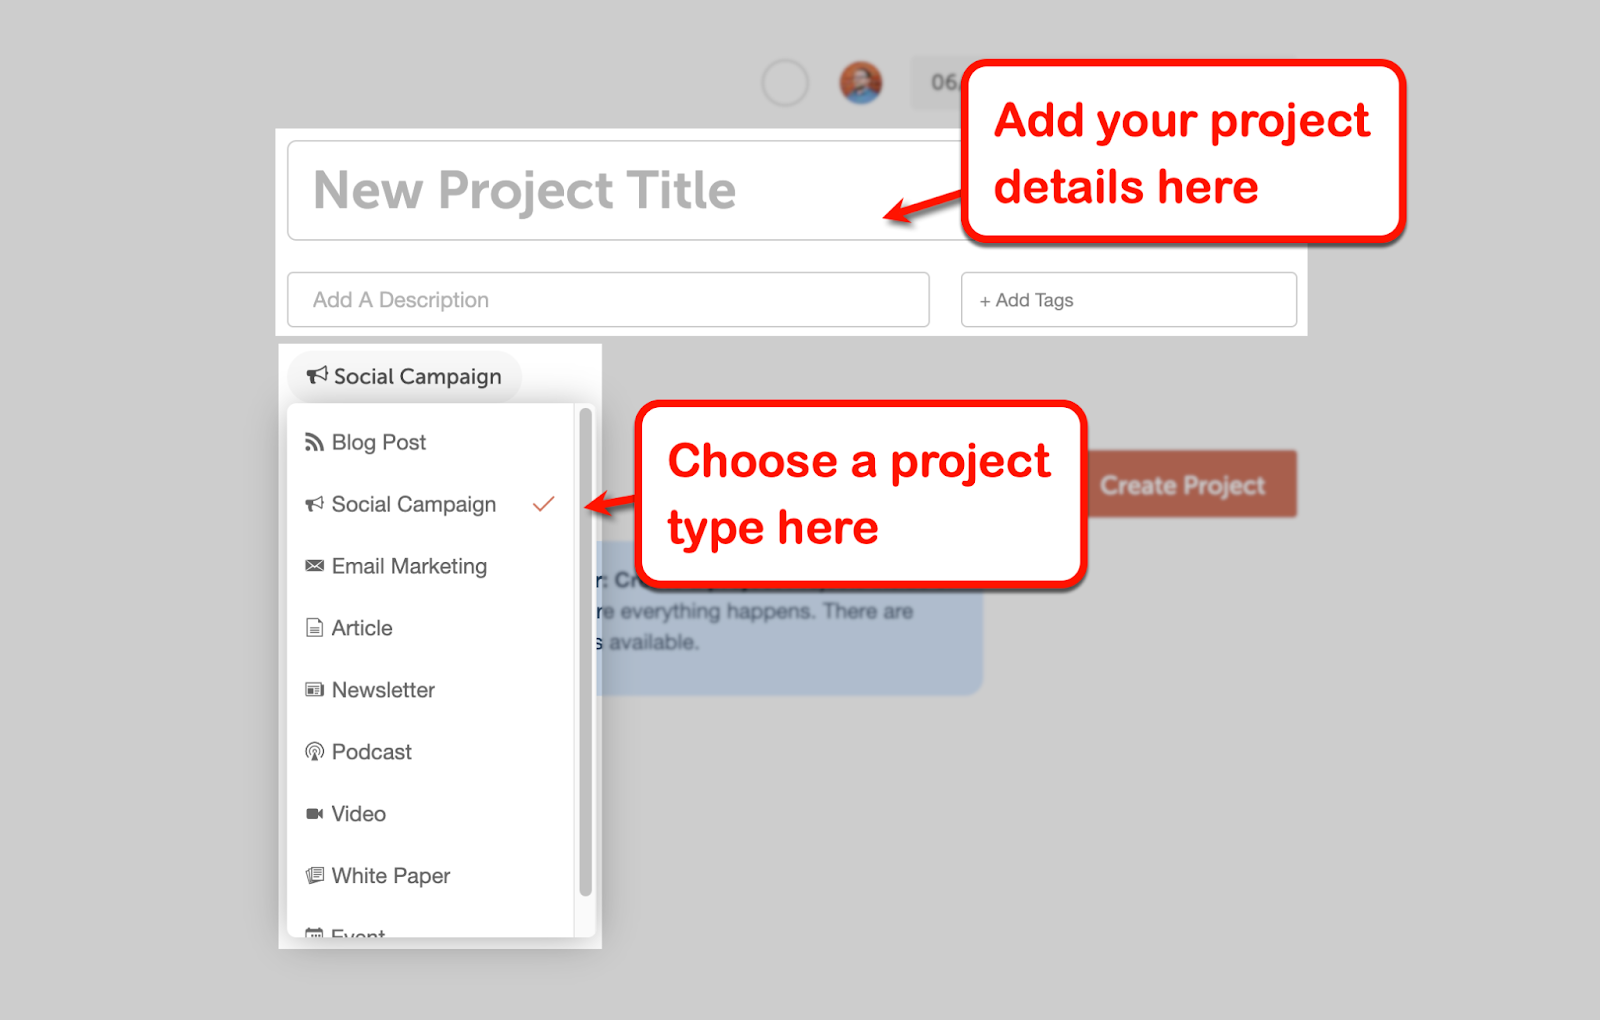Choose the Newsletter project type
1600x1020 pixels.
[x=431, y=690]
